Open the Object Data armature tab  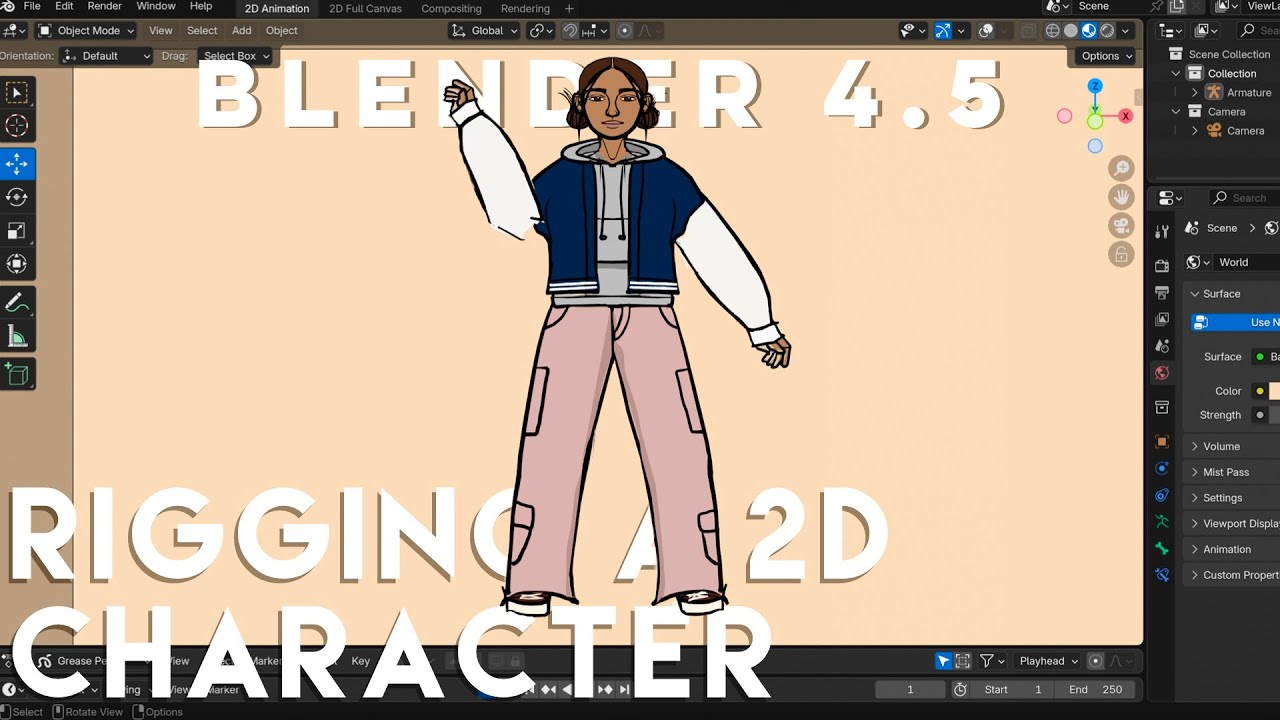tap(1162, 522)
